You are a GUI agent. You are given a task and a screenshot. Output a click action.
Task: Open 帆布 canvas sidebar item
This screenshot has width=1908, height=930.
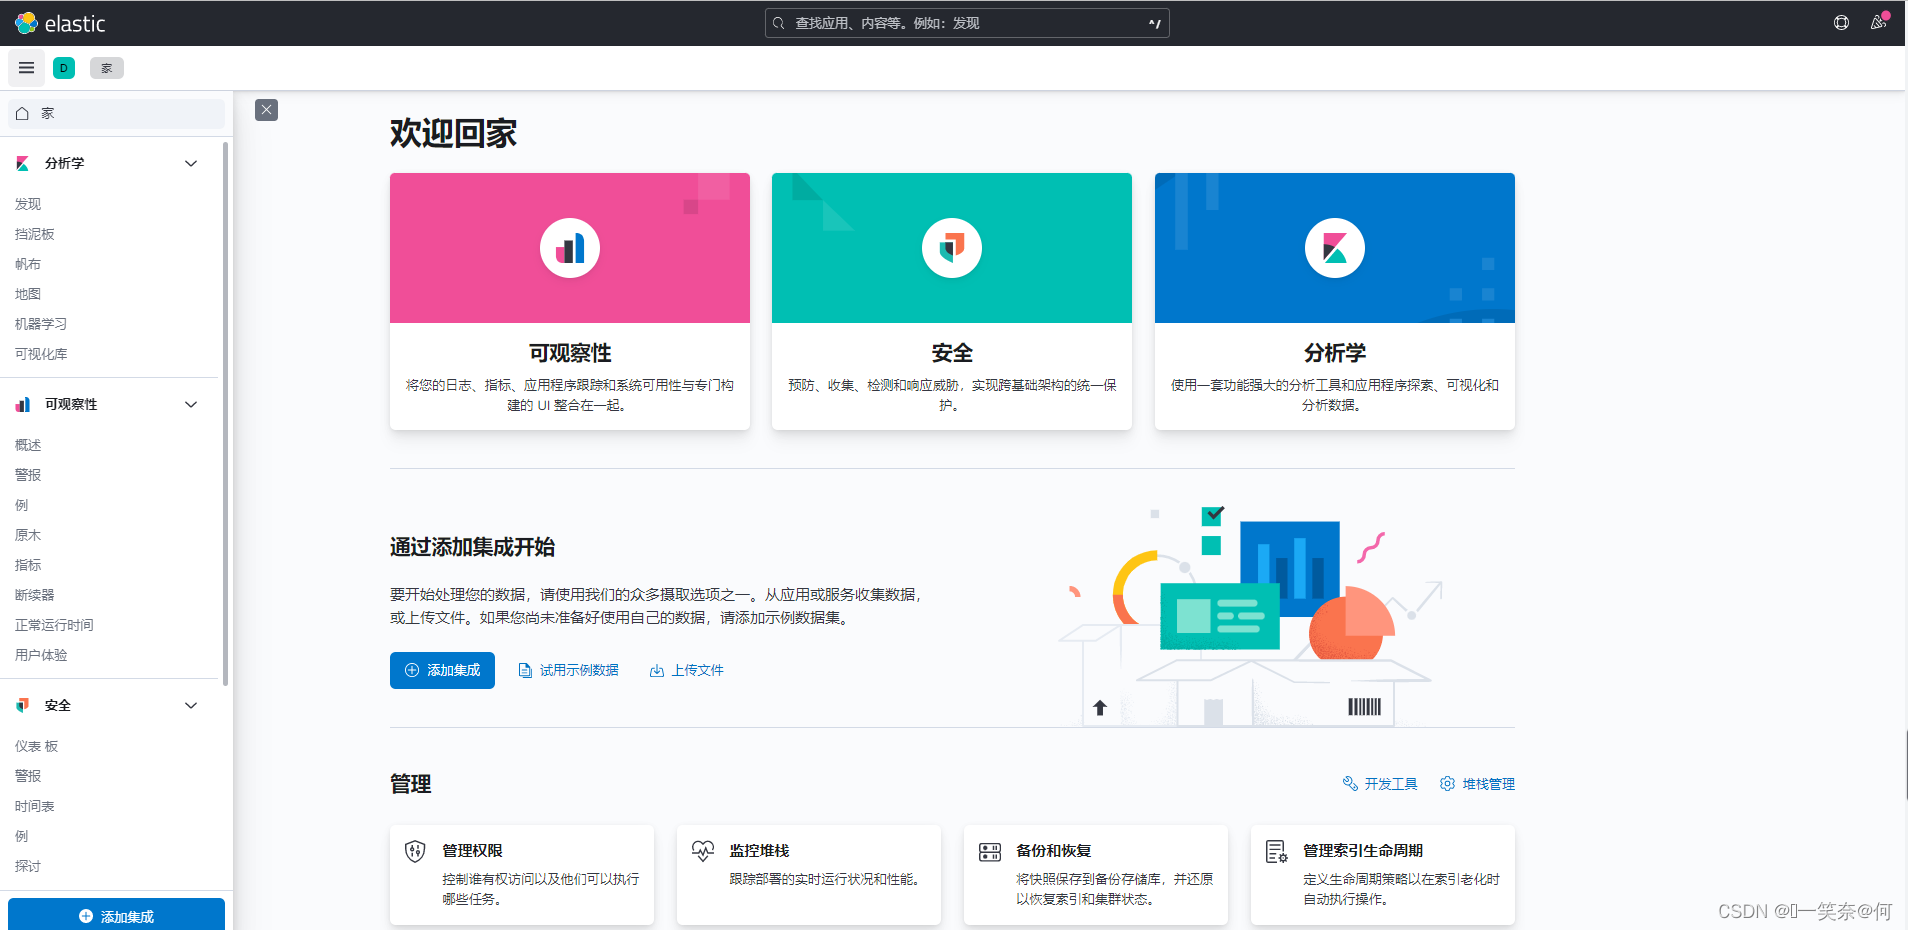28,264
